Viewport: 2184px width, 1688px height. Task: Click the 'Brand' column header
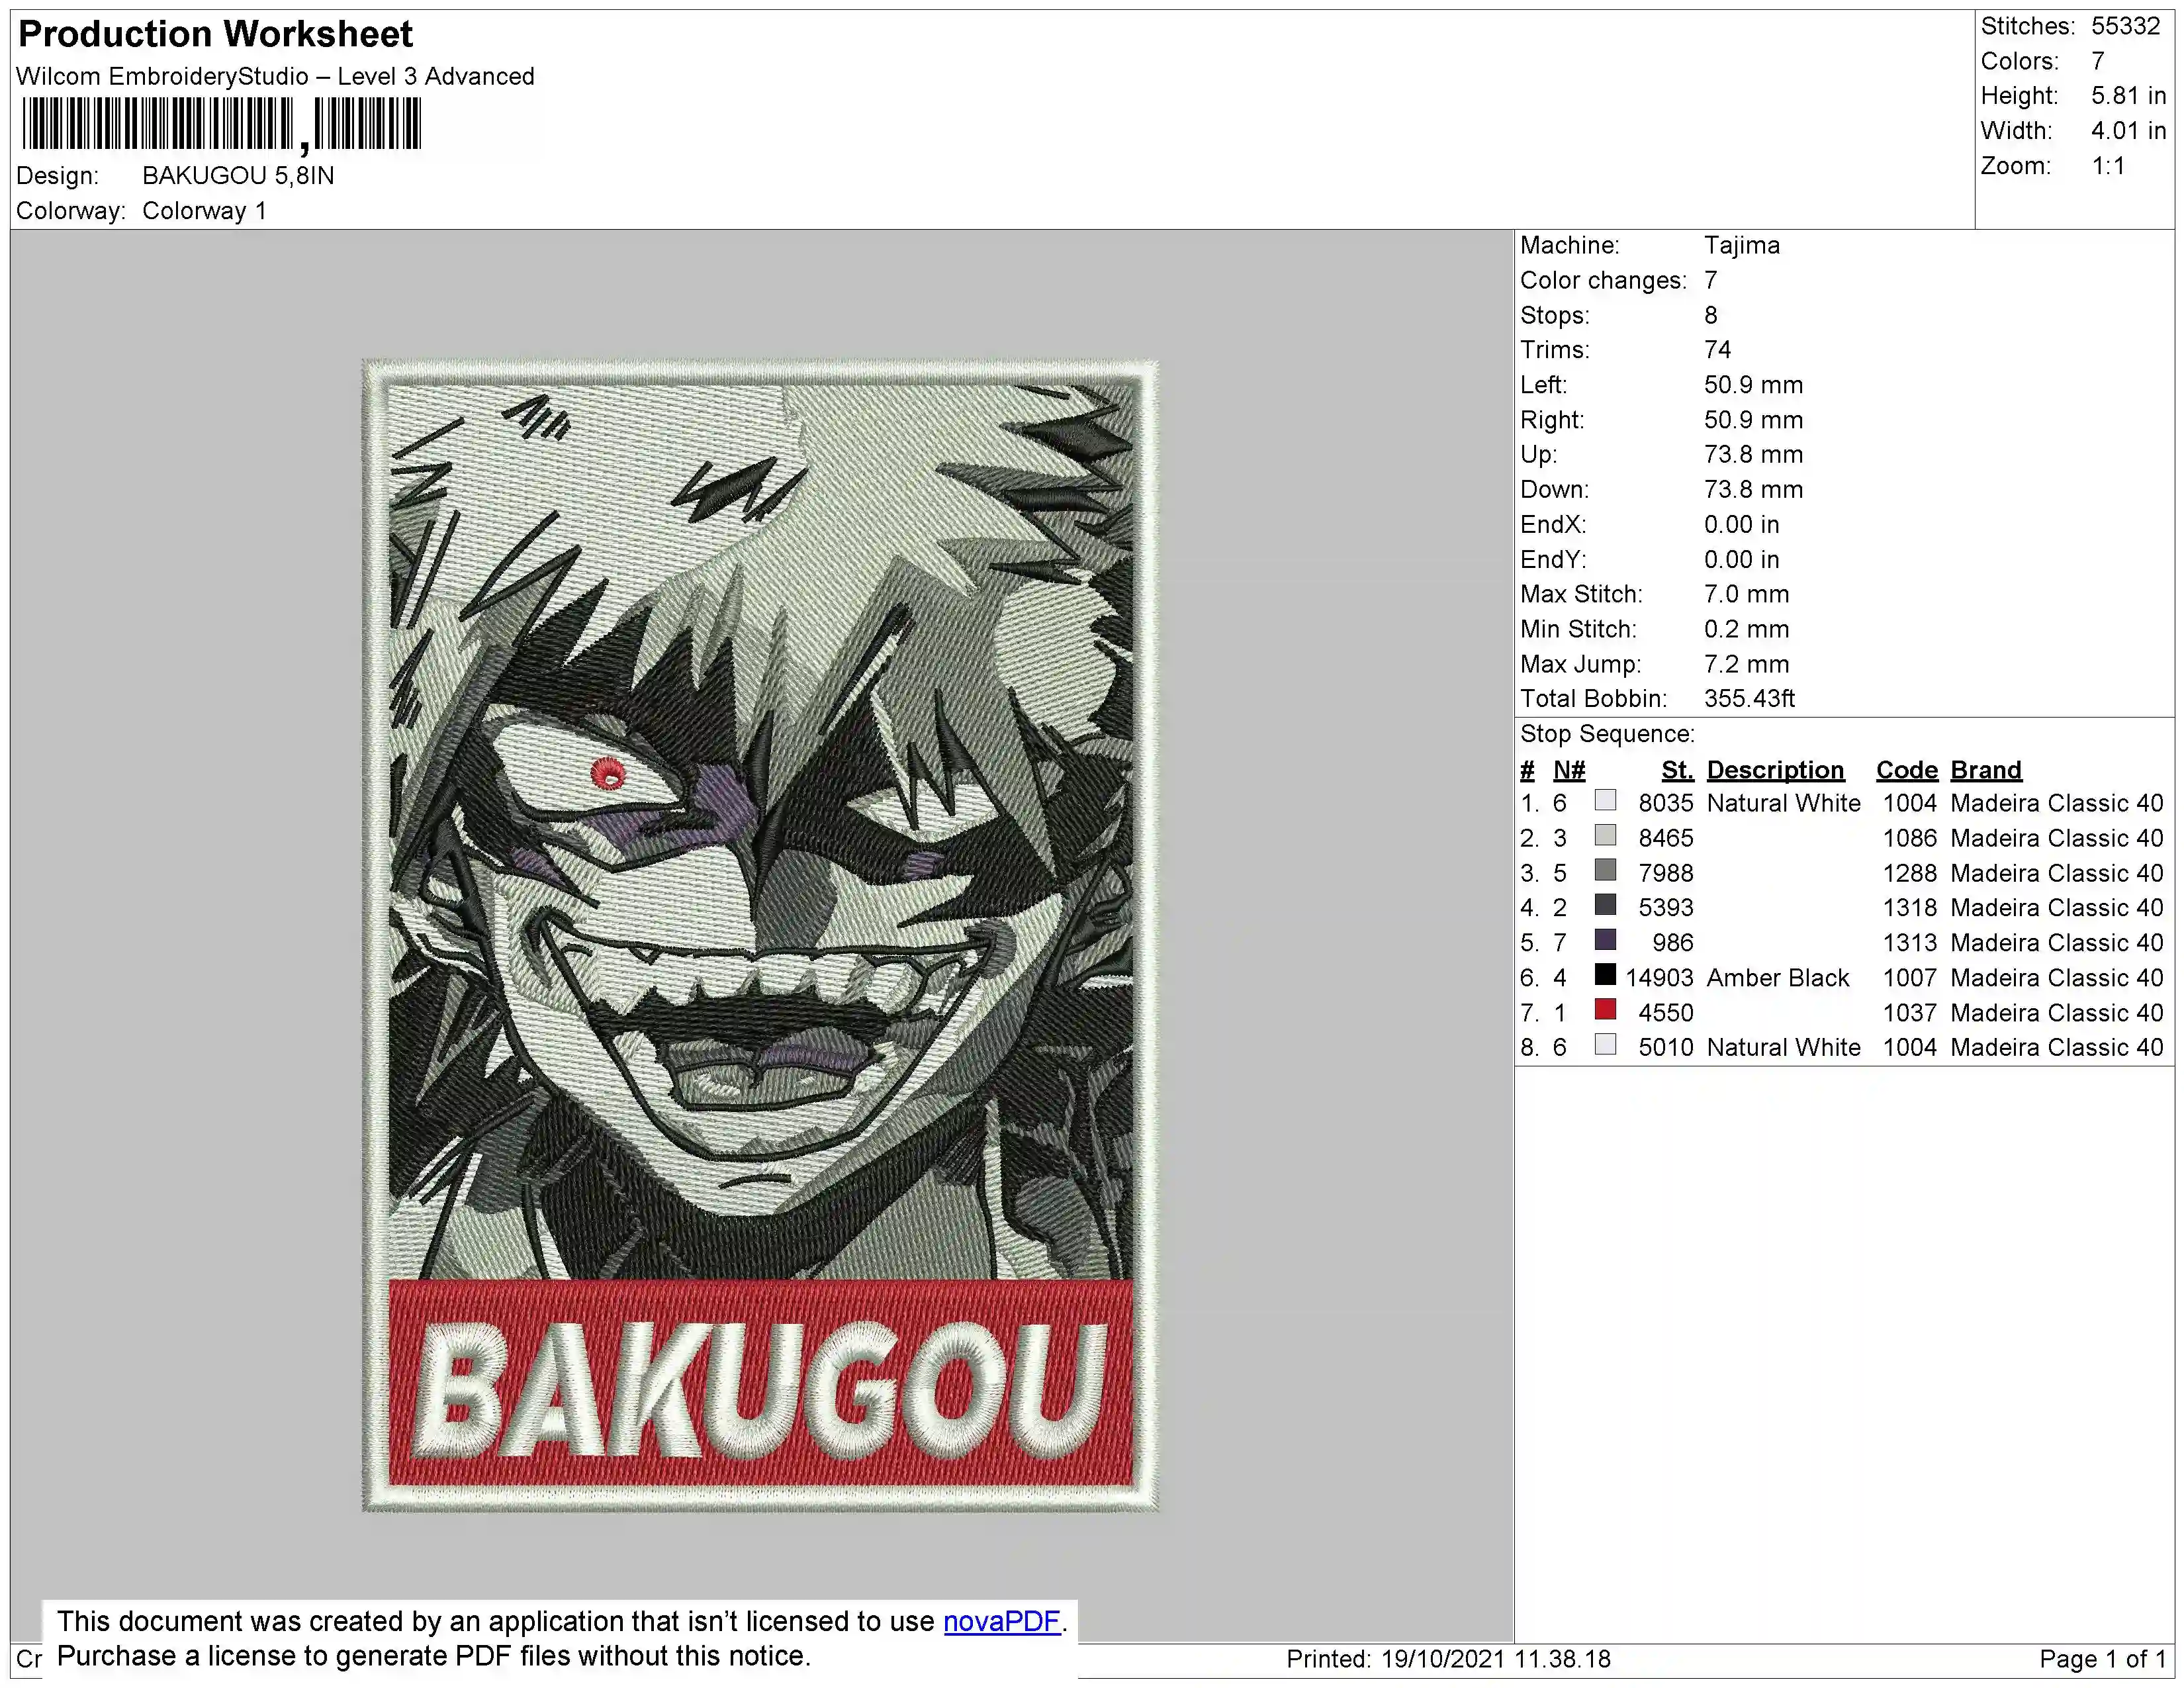(1986, 770)
